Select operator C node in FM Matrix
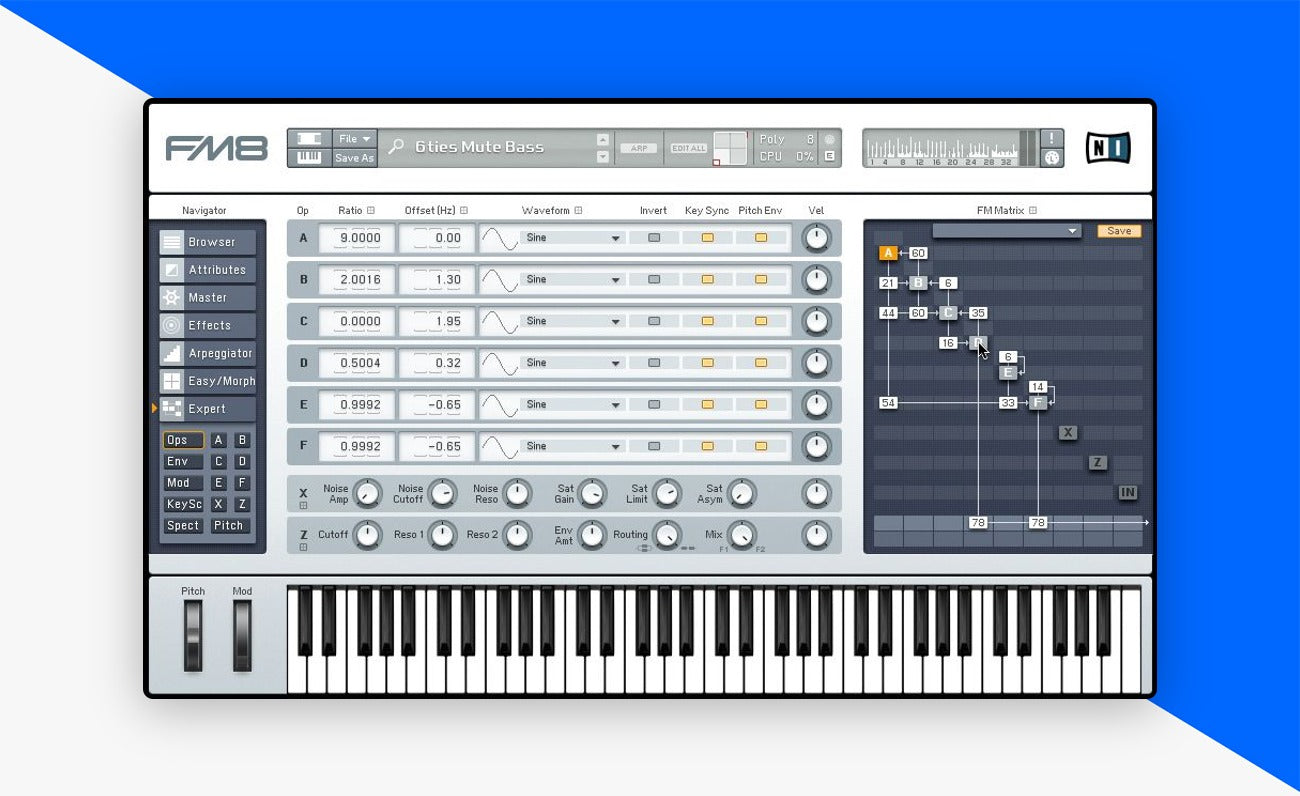Image resolution: width=1300 pixels, height=796 pixels. click(x=948, y=313)
